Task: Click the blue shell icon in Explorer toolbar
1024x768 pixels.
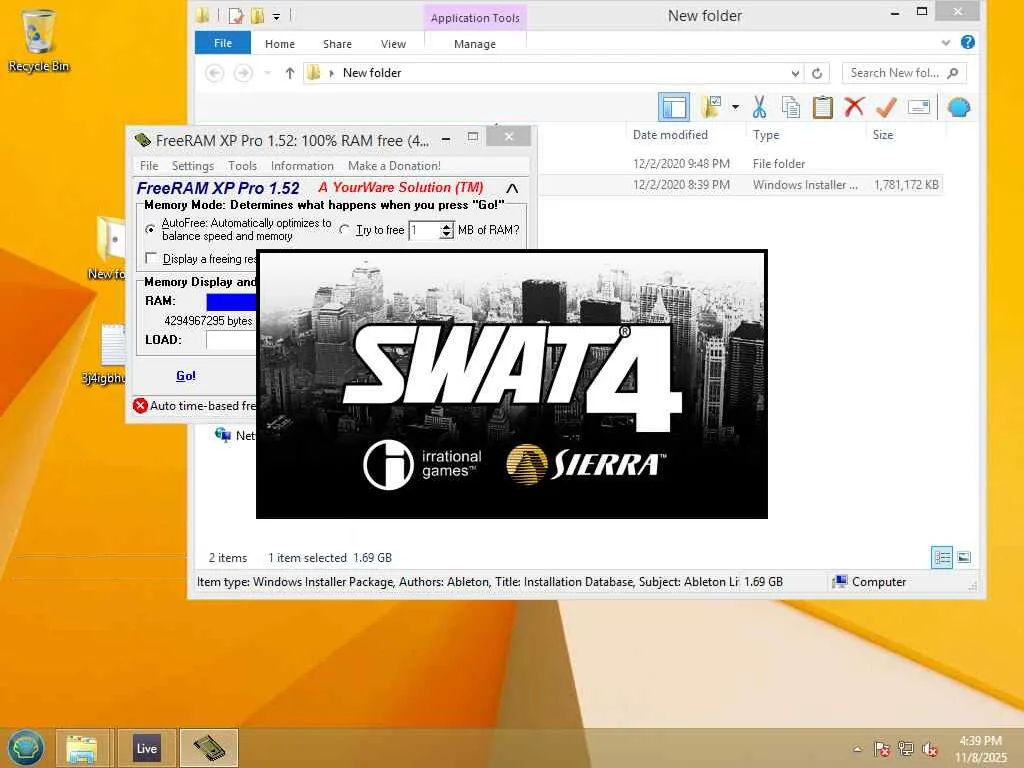Action: click(x=959, y=107)
